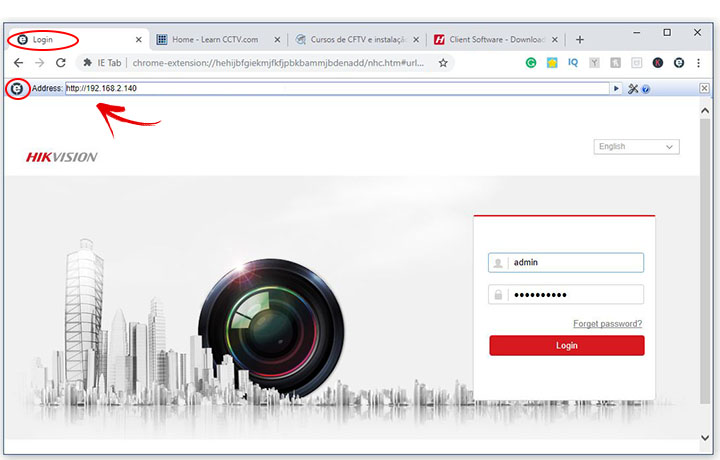This screenshot has width=720, height=460.
Task: Expand the English language dropdown
Action: pos(636,147)
